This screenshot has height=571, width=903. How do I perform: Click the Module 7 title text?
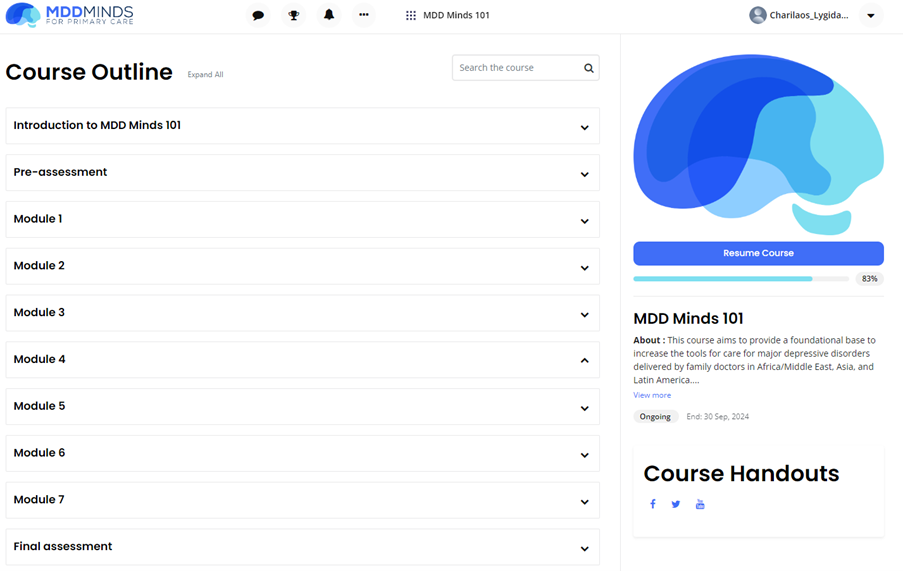tap(39, 500)
